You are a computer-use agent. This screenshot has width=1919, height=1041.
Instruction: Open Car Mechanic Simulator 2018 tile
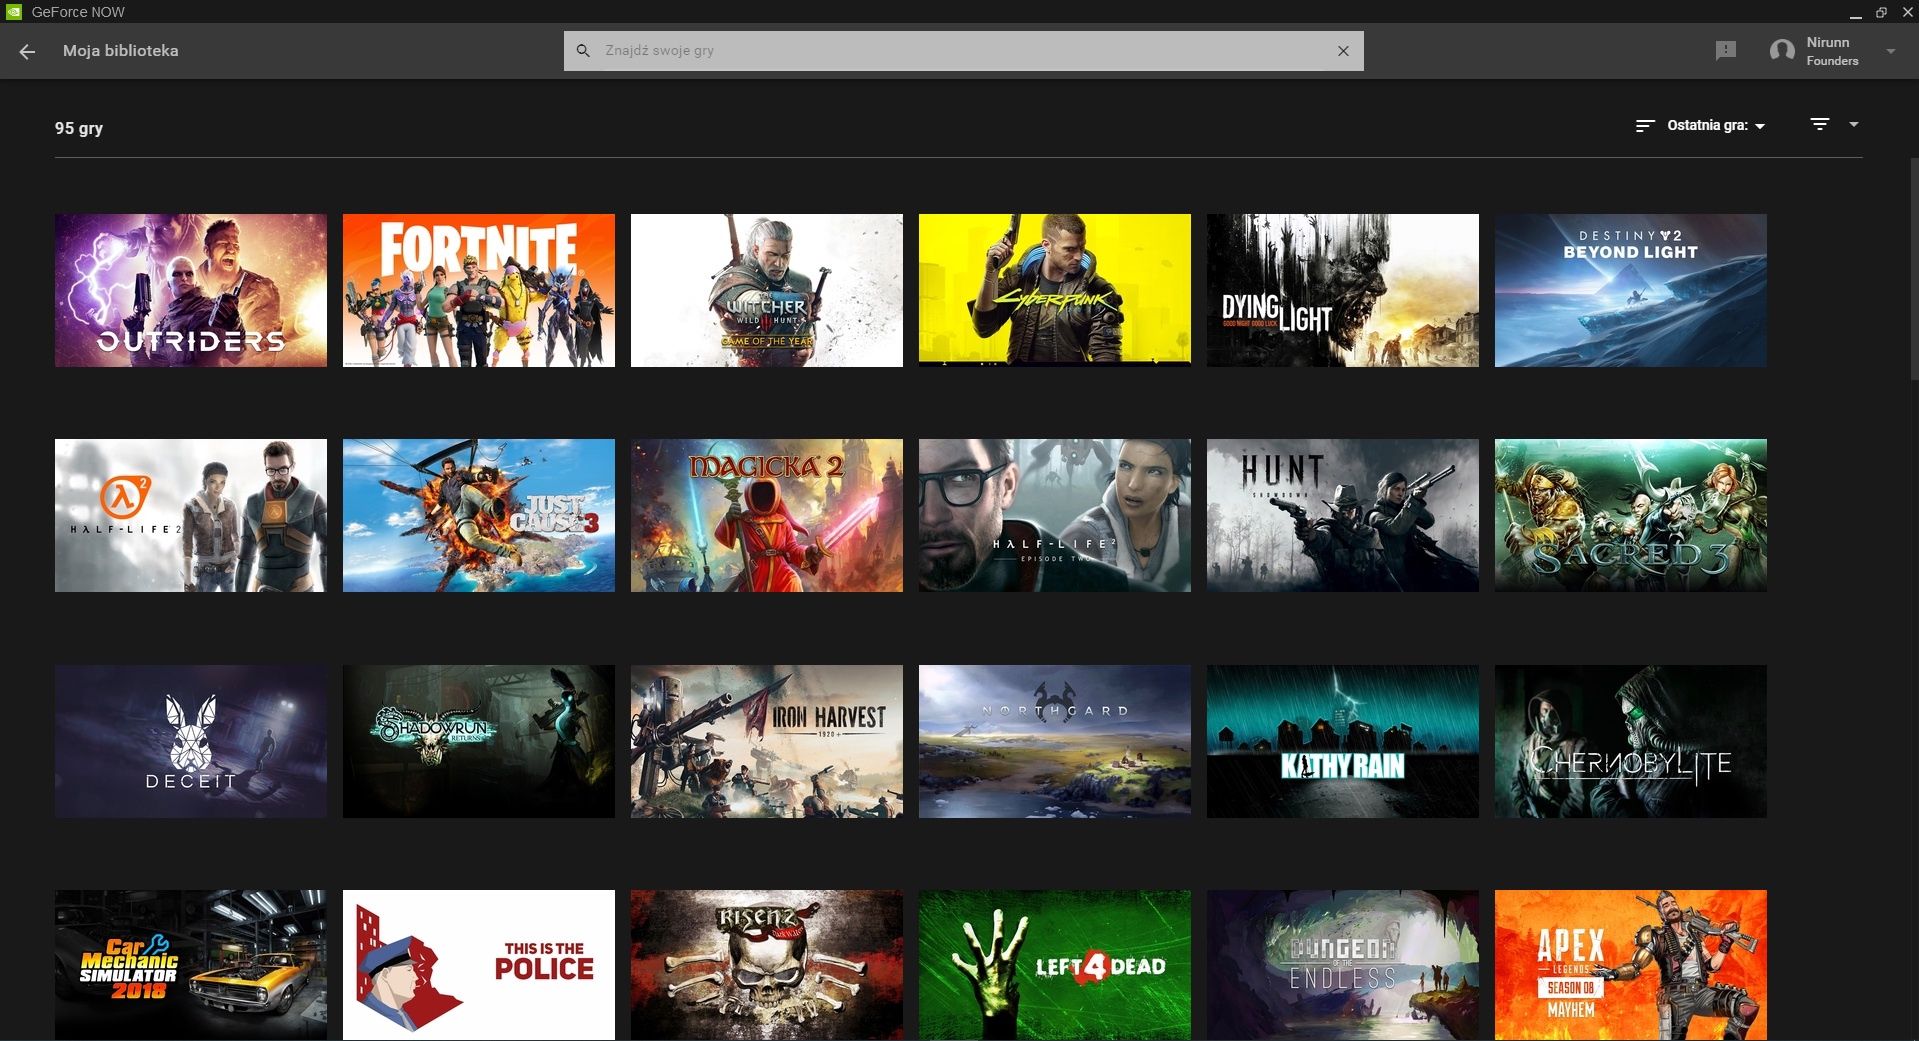(x=190, y=965)
